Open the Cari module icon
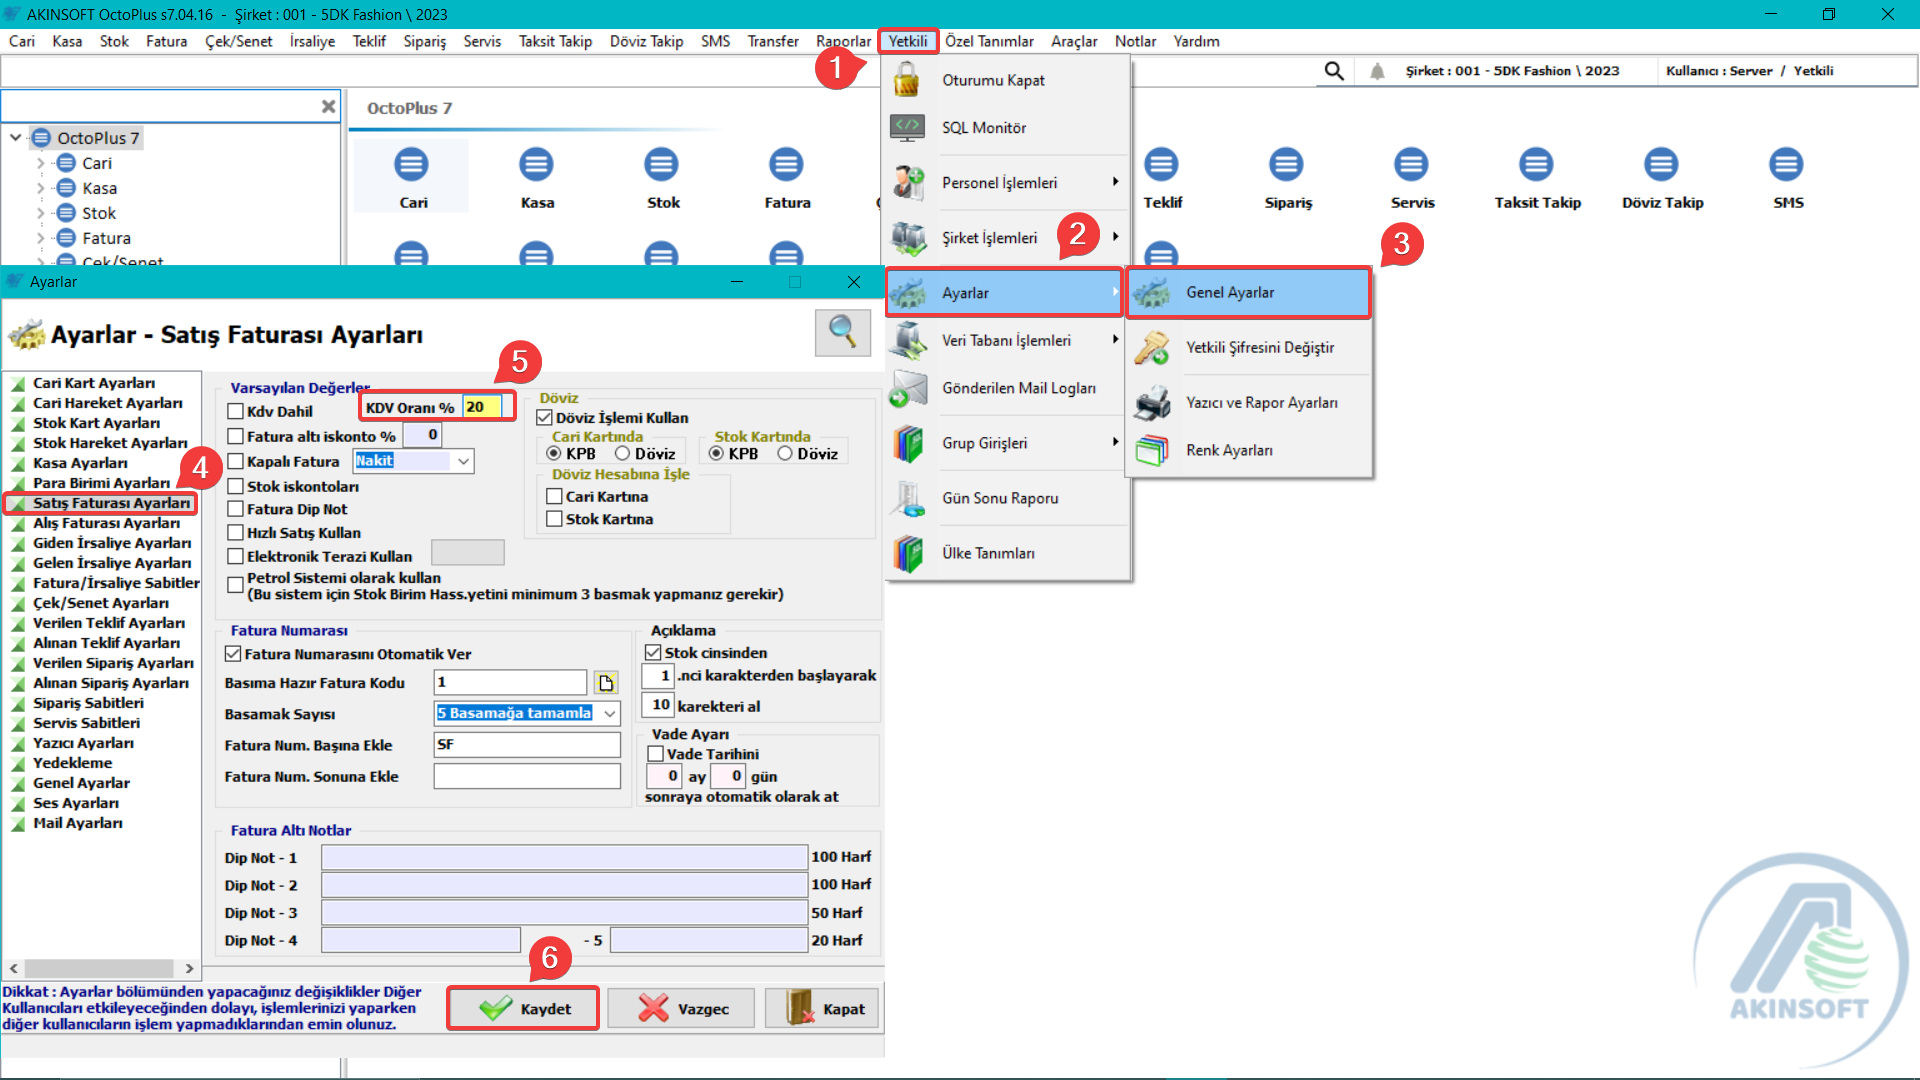The height and width of the screenshot is (1080, 1920). (411, 165)
